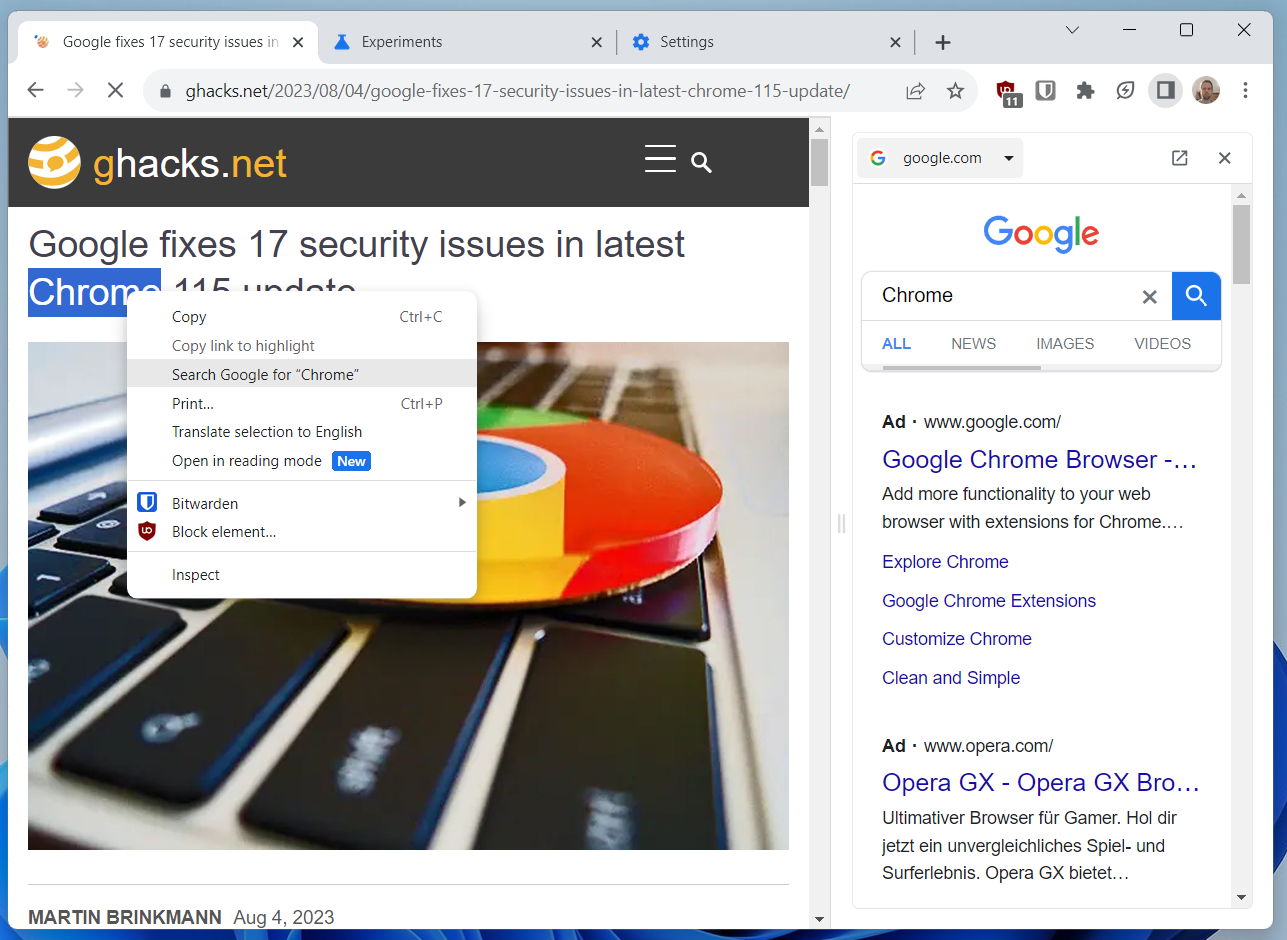Close the Google fixes 17 security tab
Image resolution: width=1287 pixels, height=940 pixels.
[x=297, y=42]
